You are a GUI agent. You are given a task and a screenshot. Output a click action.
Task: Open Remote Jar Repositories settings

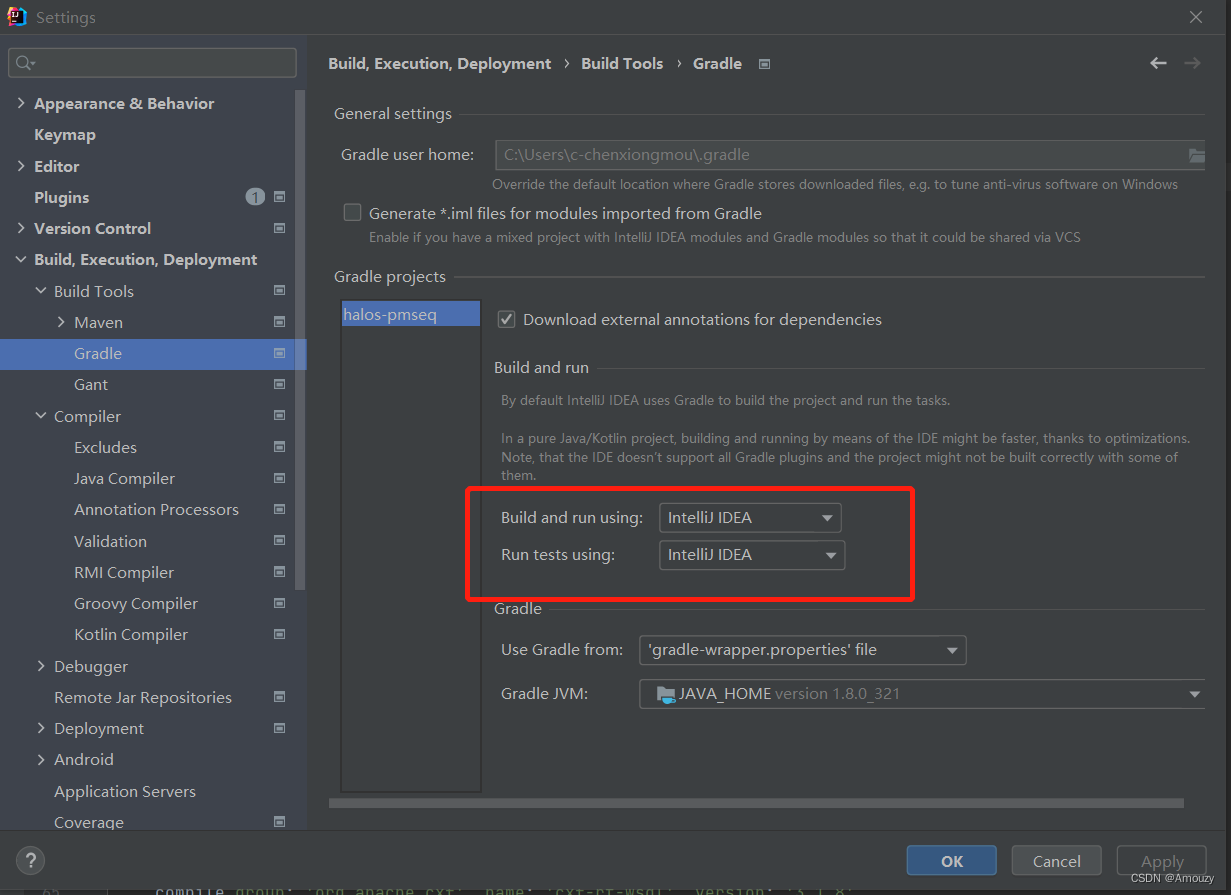(x=143, y=697)
